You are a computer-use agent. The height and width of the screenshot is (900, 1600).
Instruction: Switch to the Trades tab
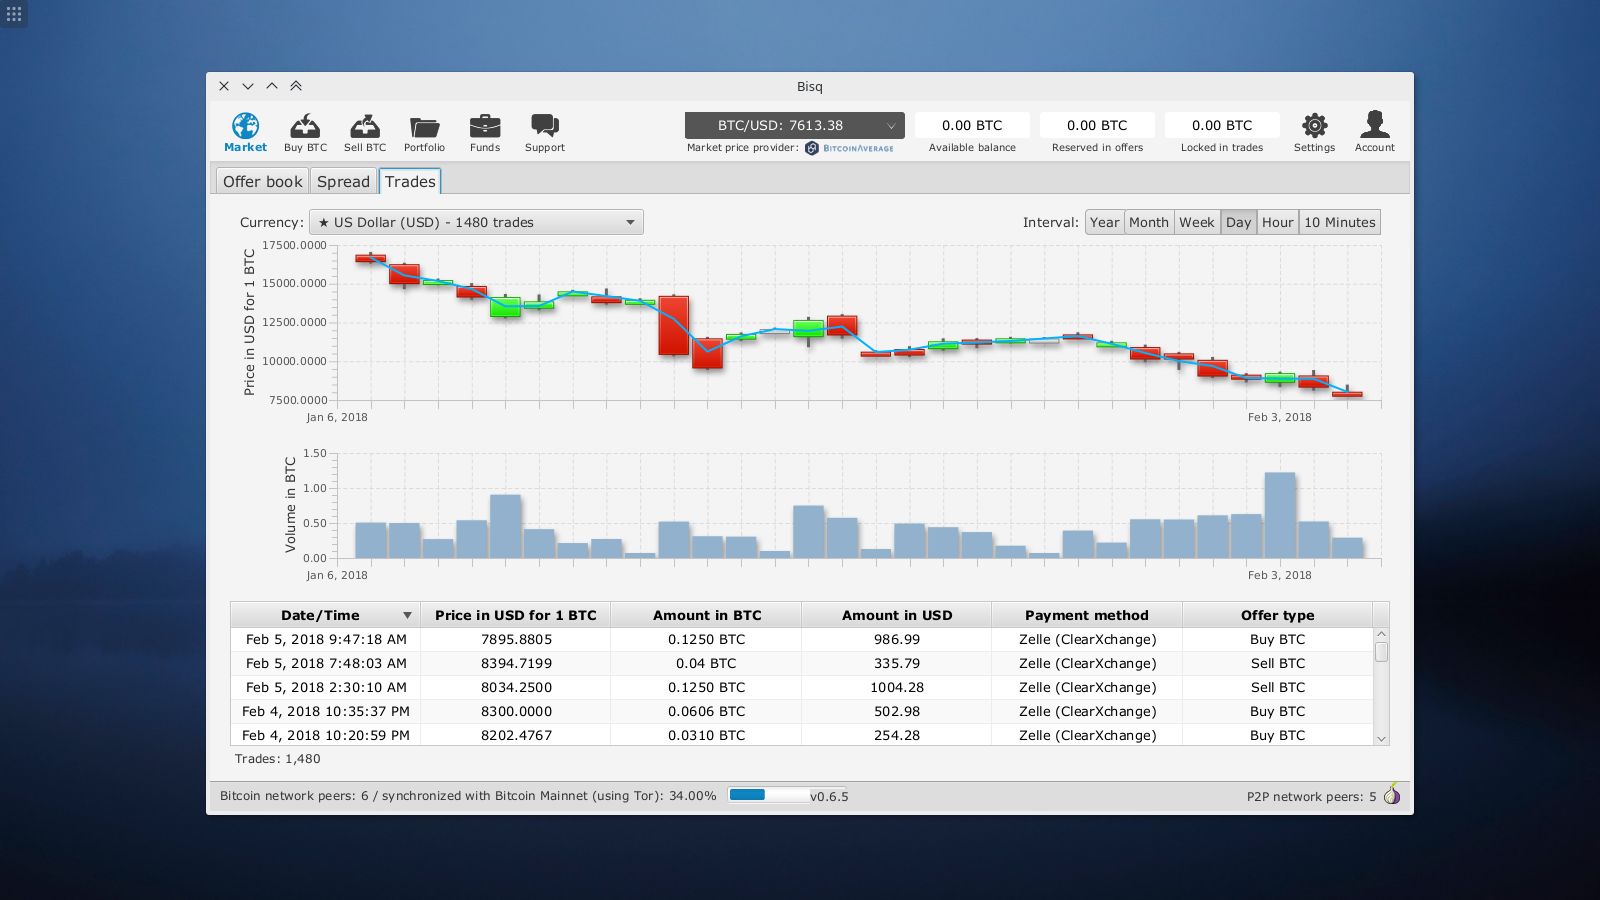click(410, 181)
